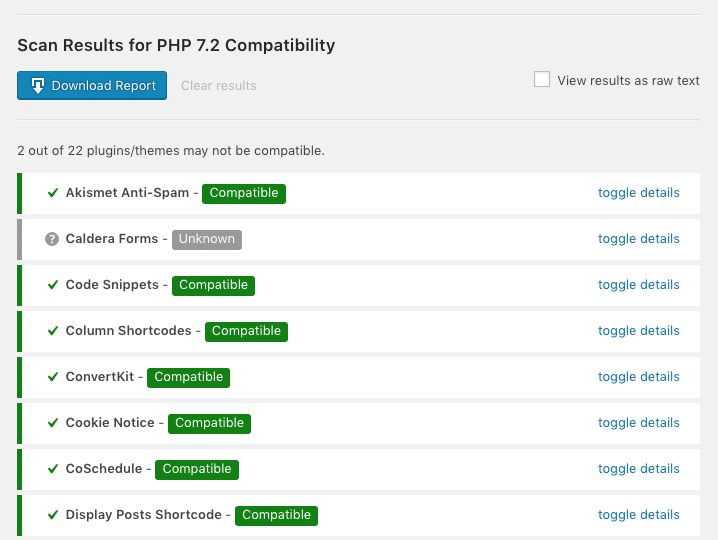Select the Akismet Anti-Spam plugin name
This screenshot has width=718, height=540.
click(x=127, y=193)
